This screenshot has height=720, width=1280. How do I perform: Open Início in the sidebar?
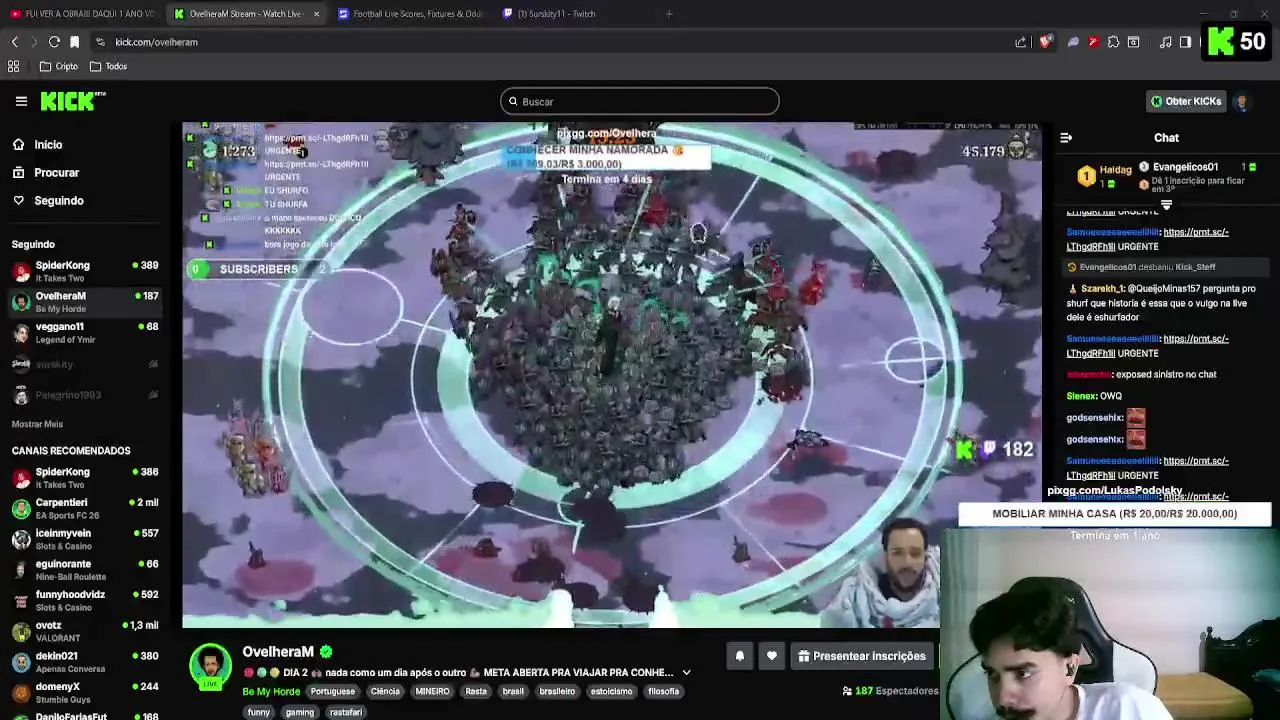48,145
